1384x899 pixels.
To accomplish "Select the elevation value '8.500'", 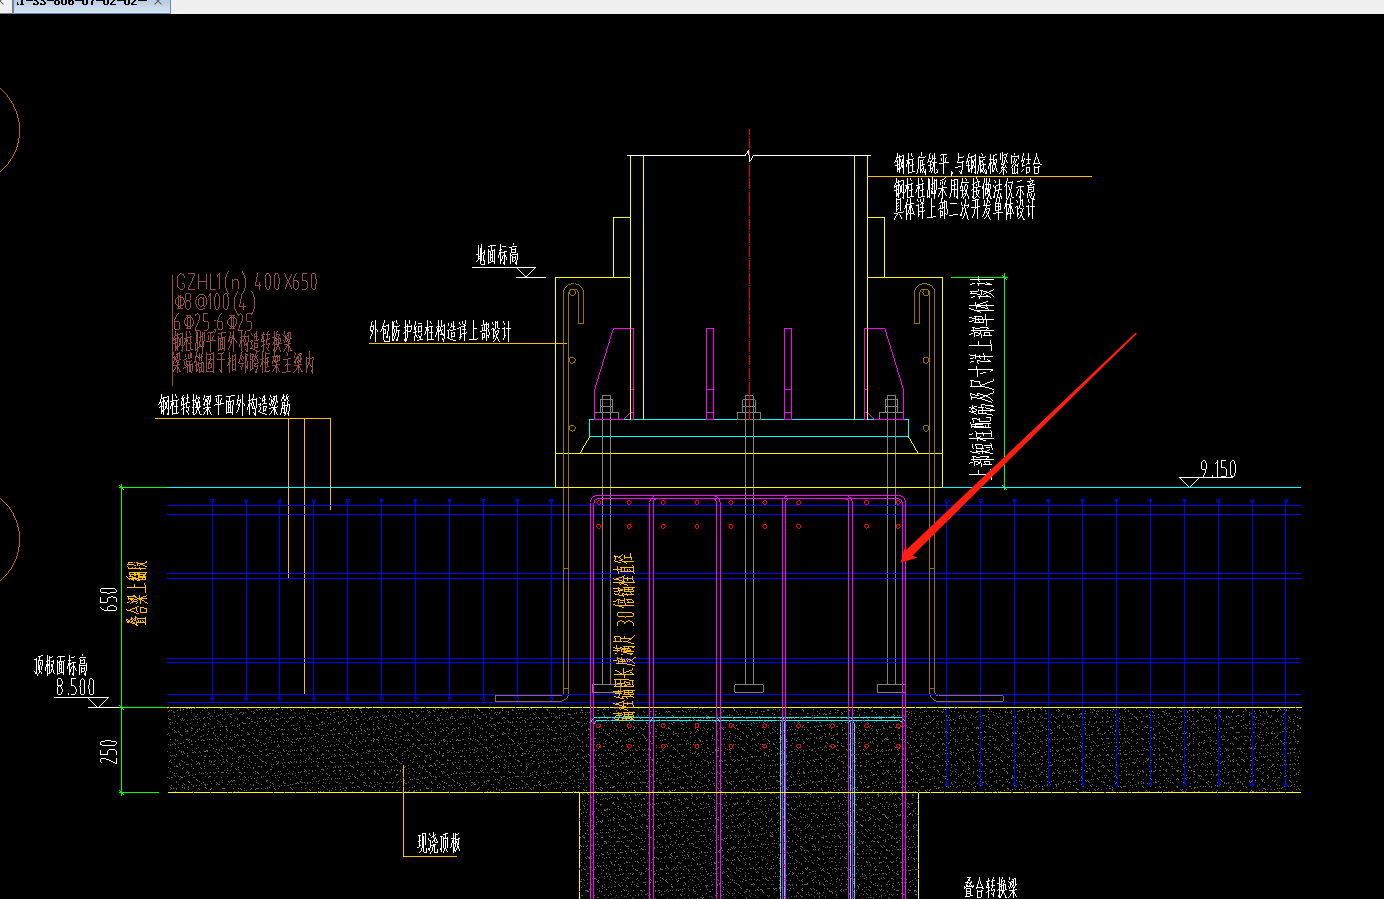I will click(x=75, y=687).
